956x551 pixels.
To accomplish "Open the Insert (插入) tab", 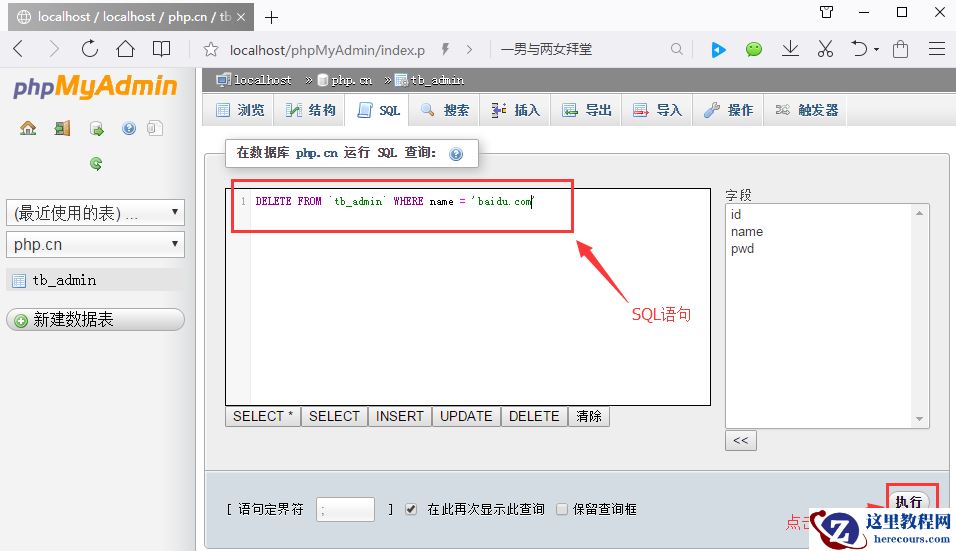I will click(x=516, y=110).
